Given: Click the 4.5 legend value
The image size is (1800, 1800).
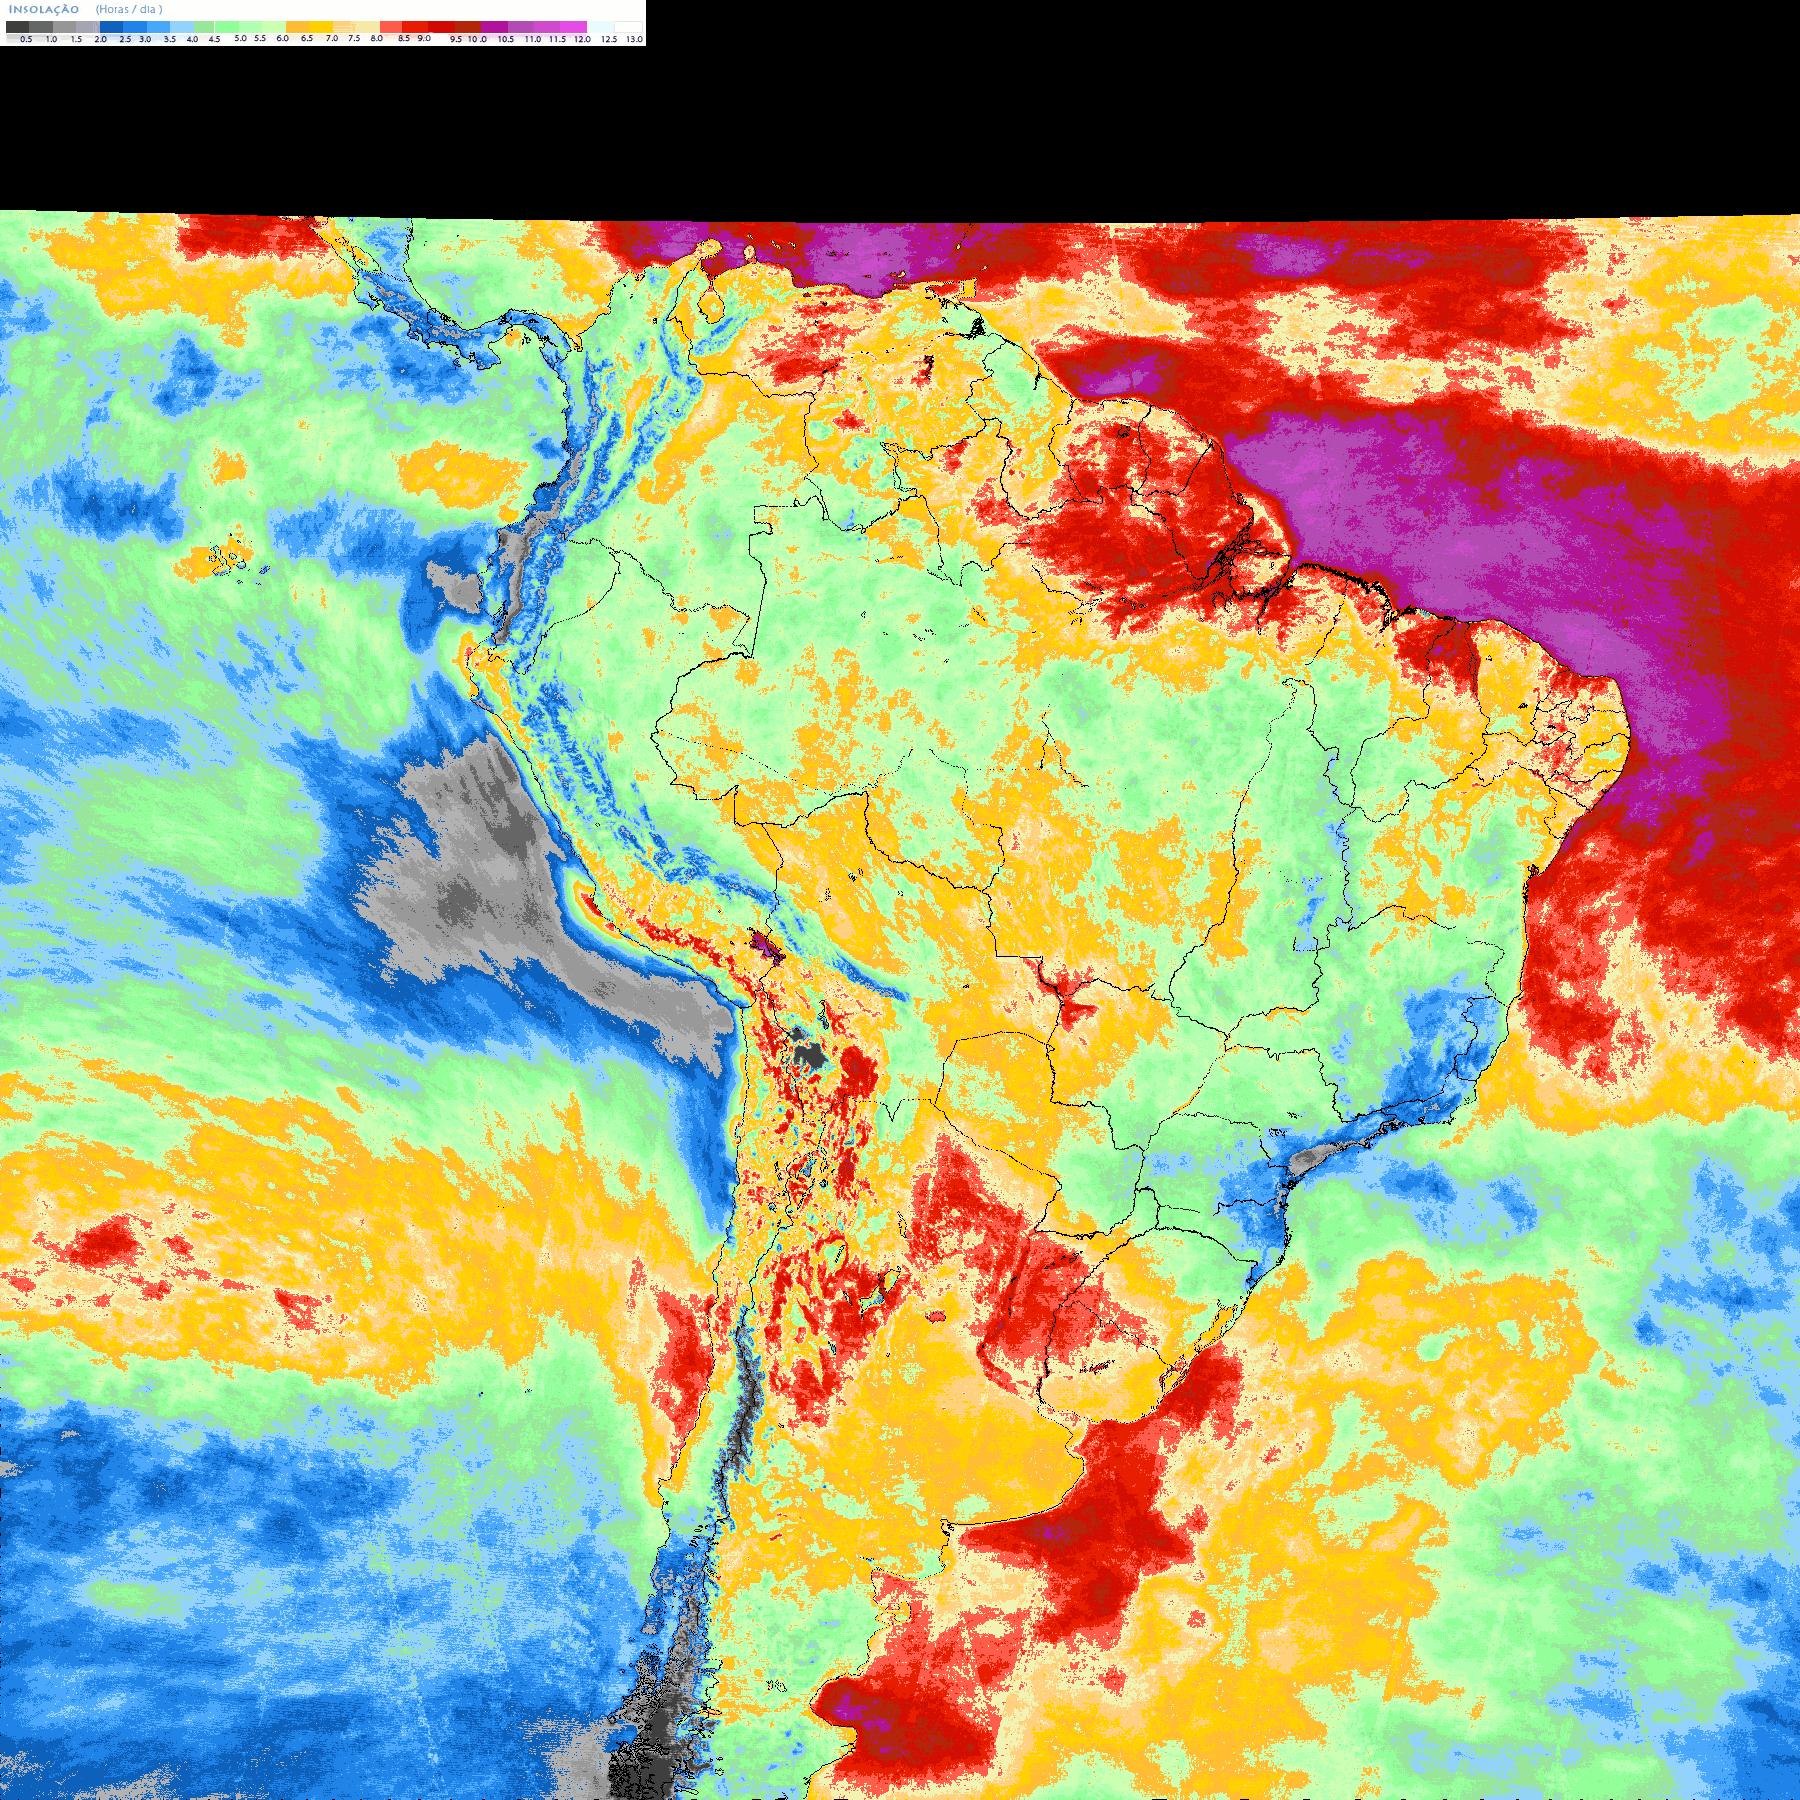Looking at the screenshot, I should pyautogui.click(x=214, y=40).
